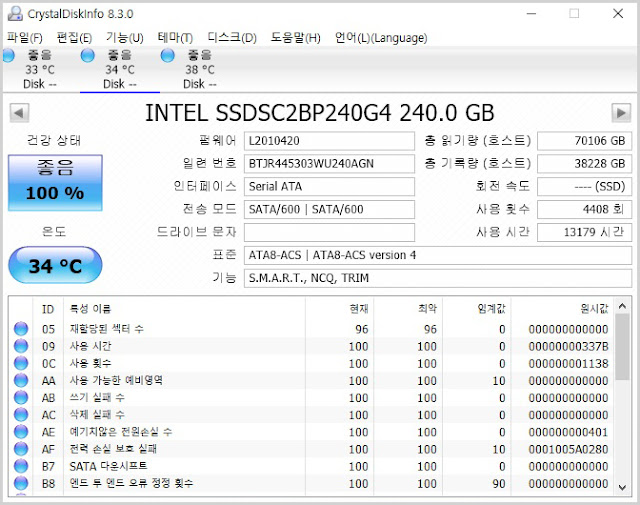Click the status orb of attribute 09
640x505 pixels.
21,346
